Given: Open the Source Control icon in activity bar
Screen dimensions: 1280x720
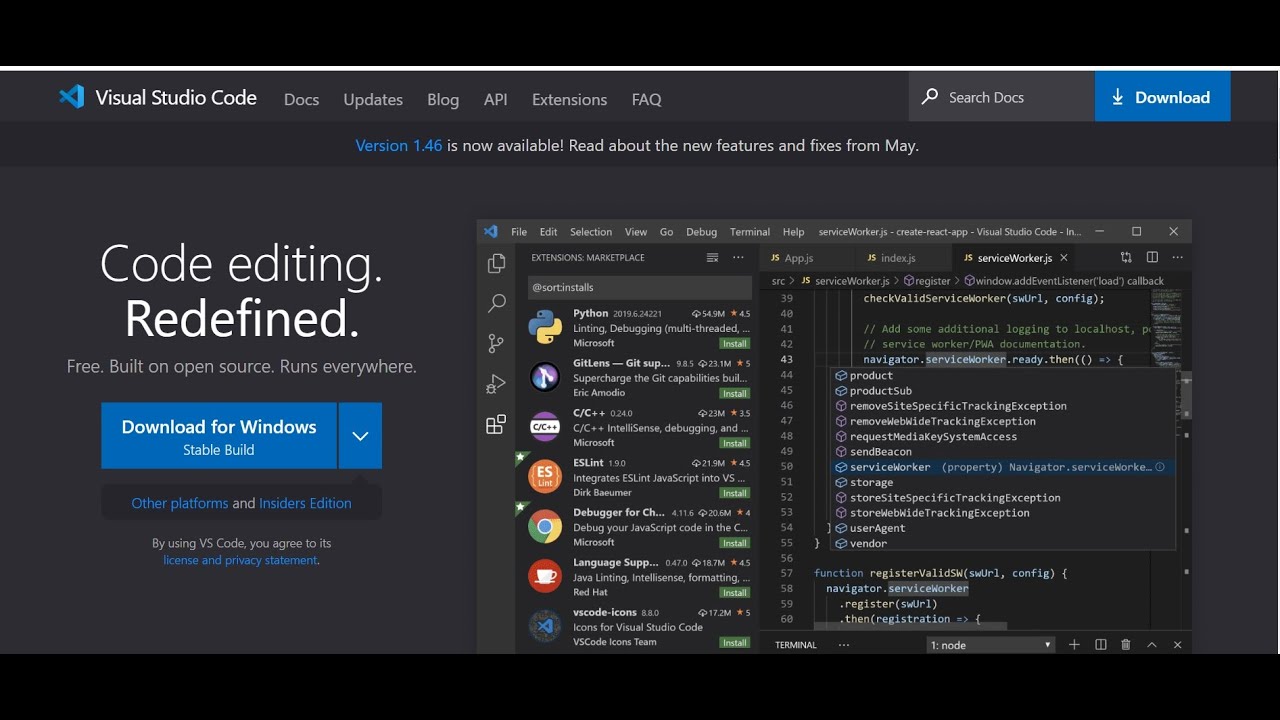Looking at the screenshot, I should coord(496,344).
